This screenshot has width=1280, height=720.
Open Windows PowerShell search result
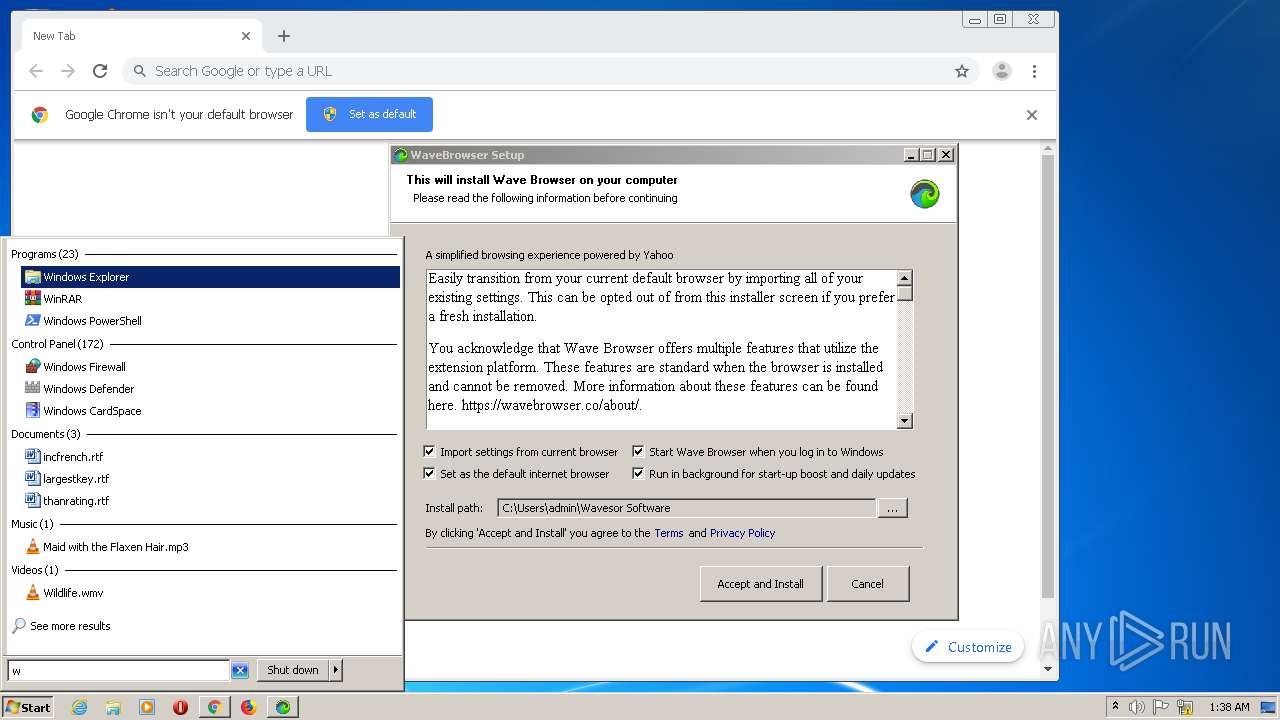pyautogui.click(x=210, y=321)
